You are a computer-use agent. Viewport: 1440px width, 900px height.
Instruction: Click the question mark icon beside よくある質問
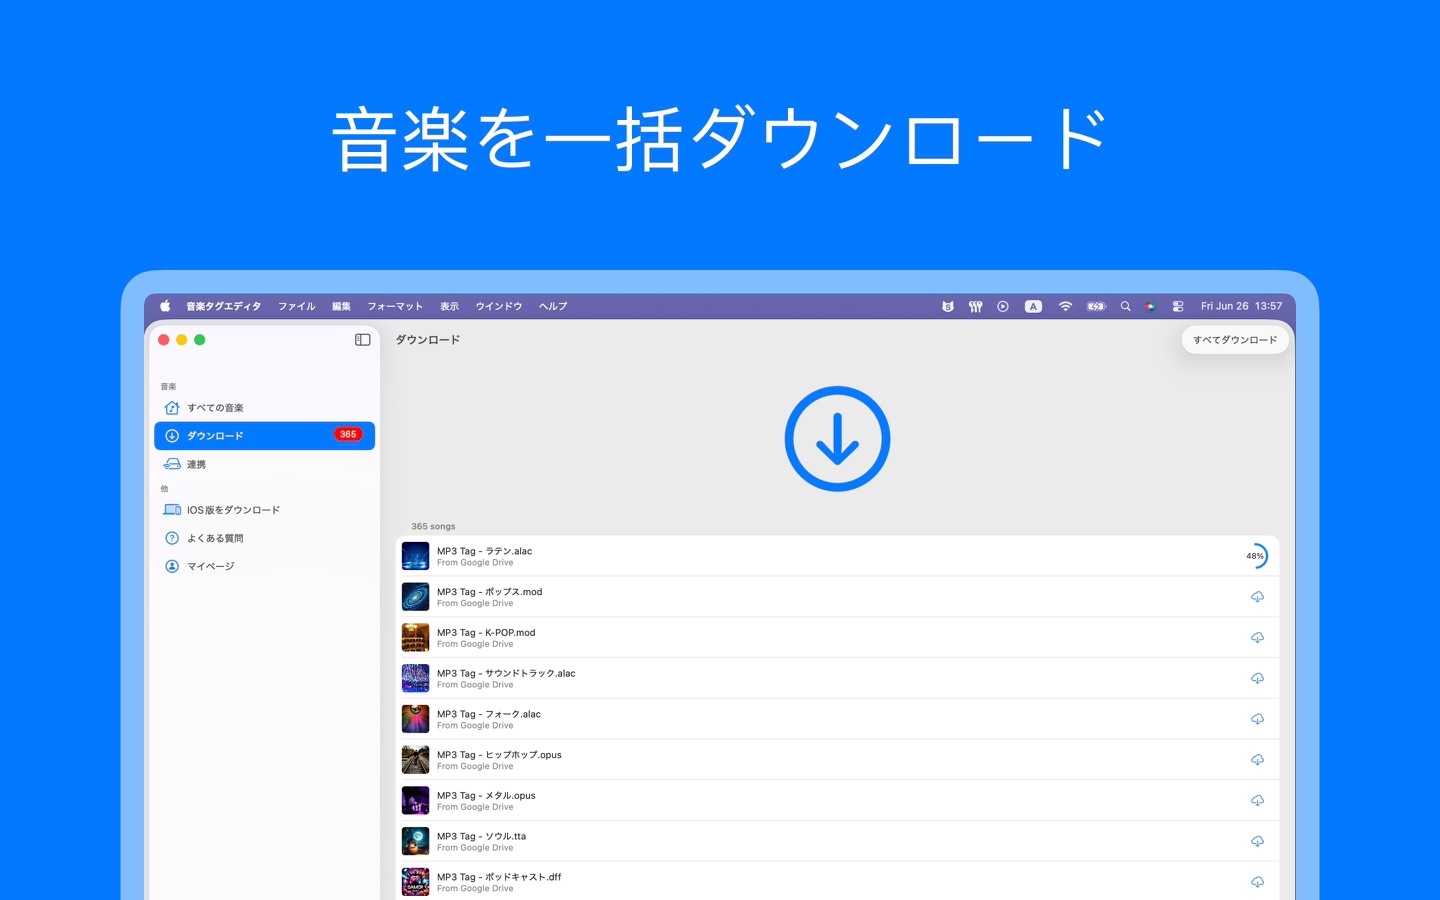click(x=172, y=538)
